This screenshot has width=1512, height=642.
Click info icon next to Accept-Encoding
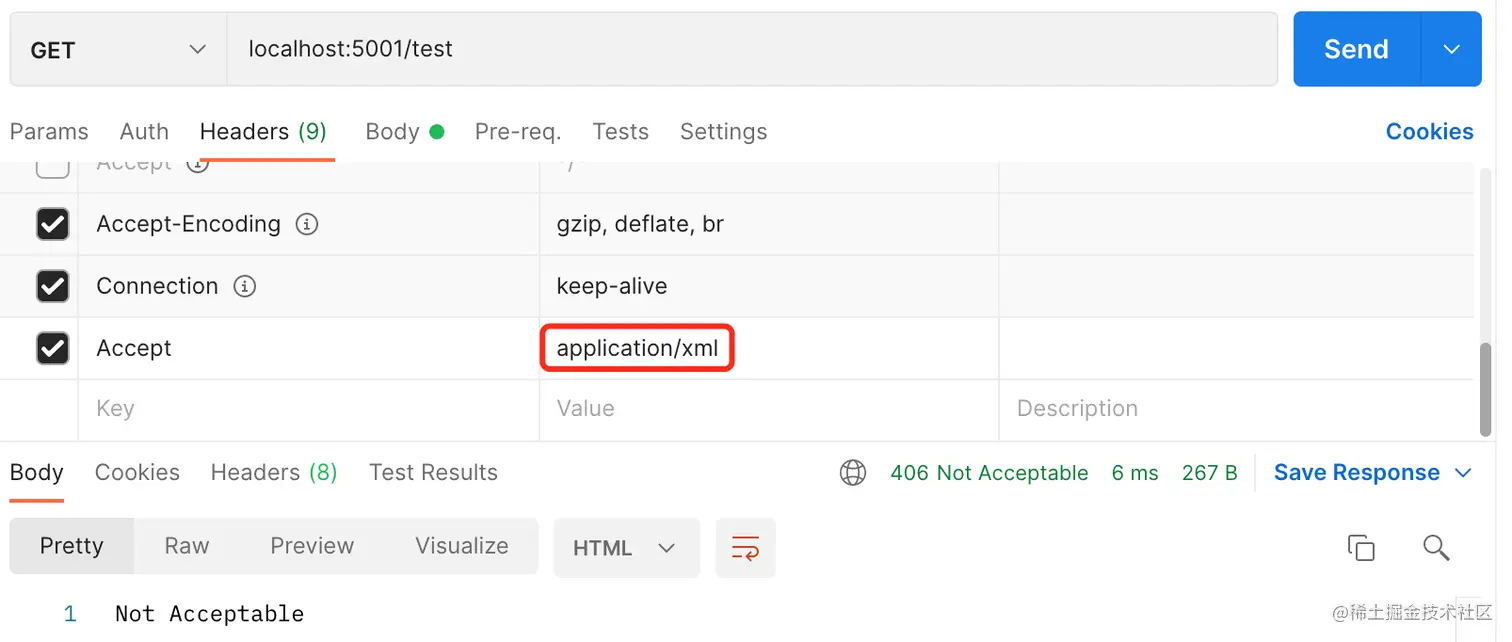307,224
